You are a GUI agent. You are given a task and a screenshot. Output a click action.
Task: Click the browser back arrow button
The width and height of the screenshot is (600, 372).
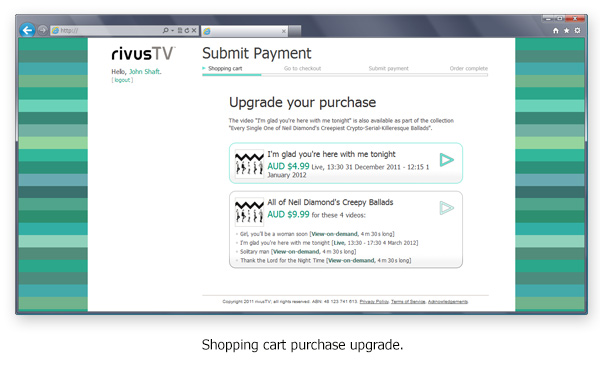pyautogui.click(x=27, y=30)
